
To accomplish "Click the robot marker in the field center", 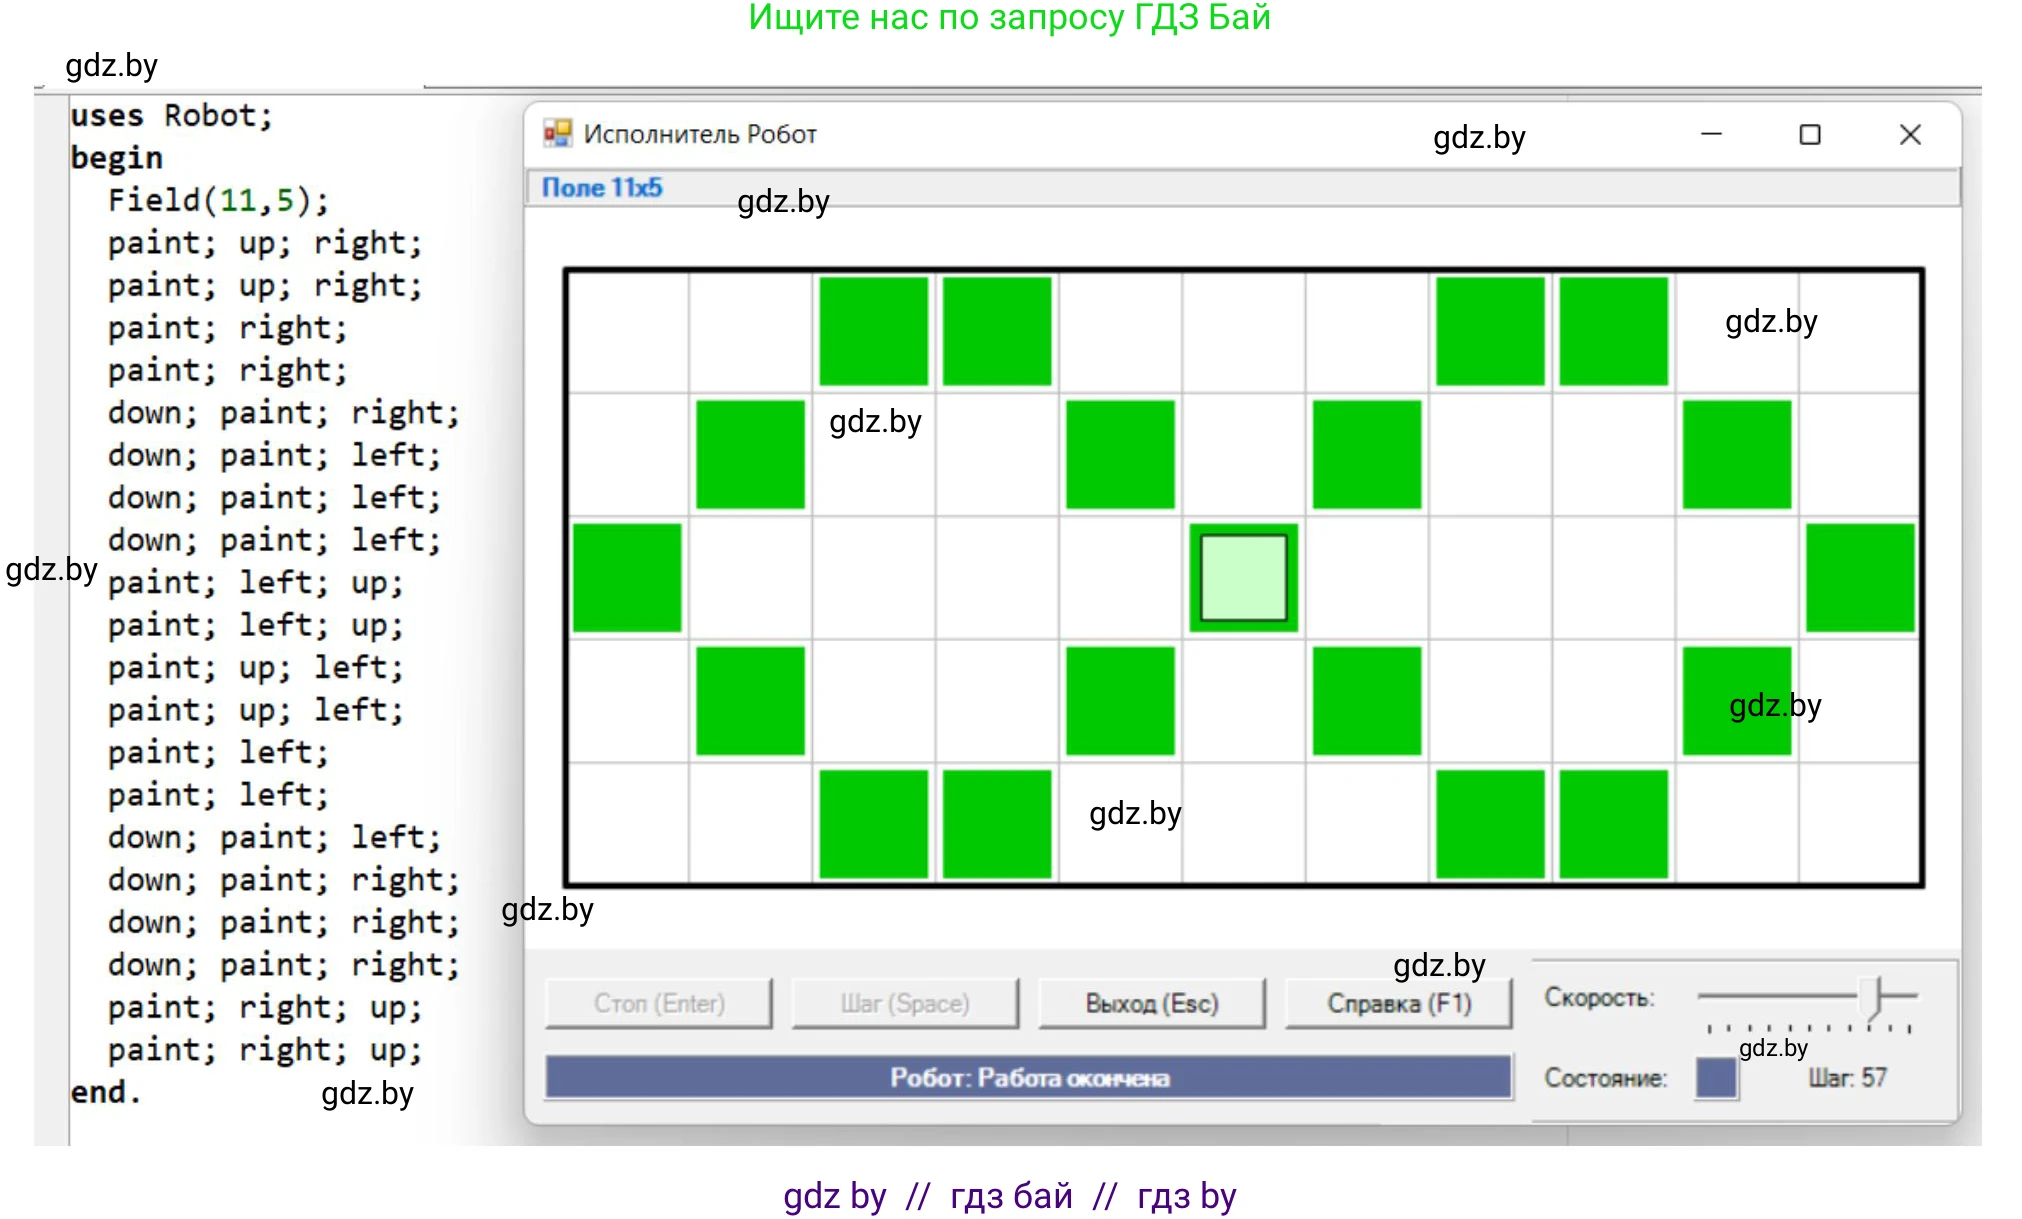I will coord(1243,578).
